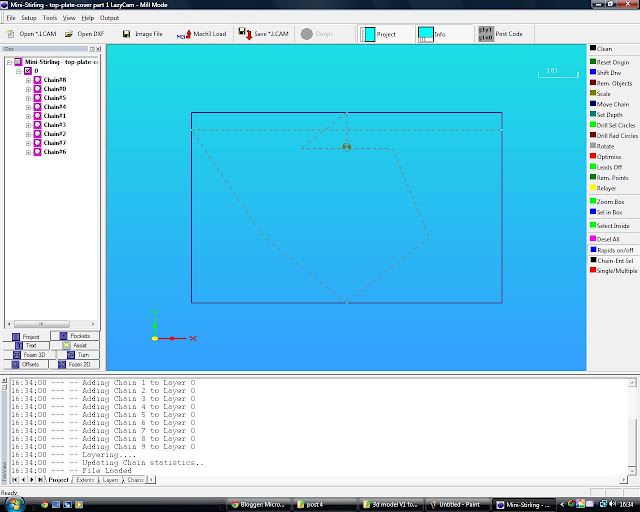Select the Rotate tool

[x=602, y=146]
